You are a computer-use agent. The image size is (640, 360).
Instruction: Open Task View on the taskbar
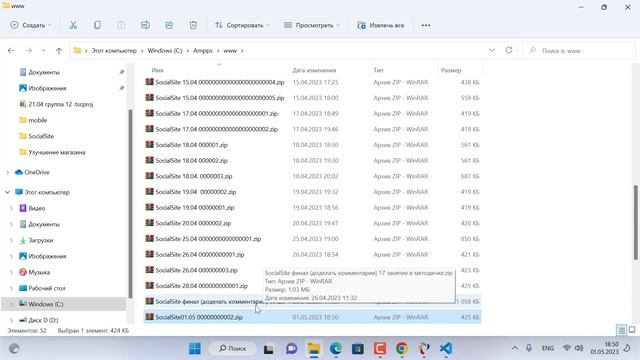[268, 349]
